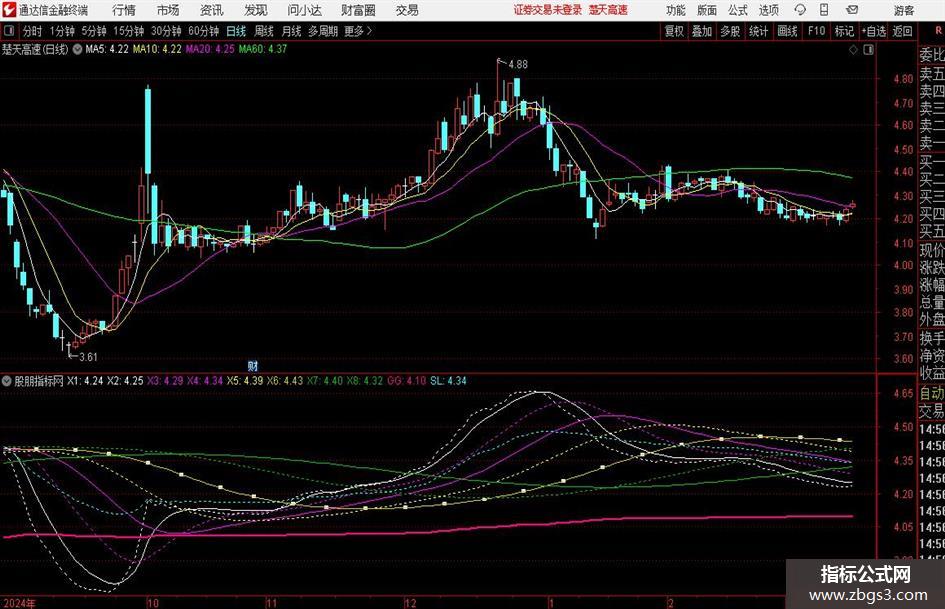Click the 多股 multi-stock button
This screenshot has width=945, height=609.
click(730, 31)
